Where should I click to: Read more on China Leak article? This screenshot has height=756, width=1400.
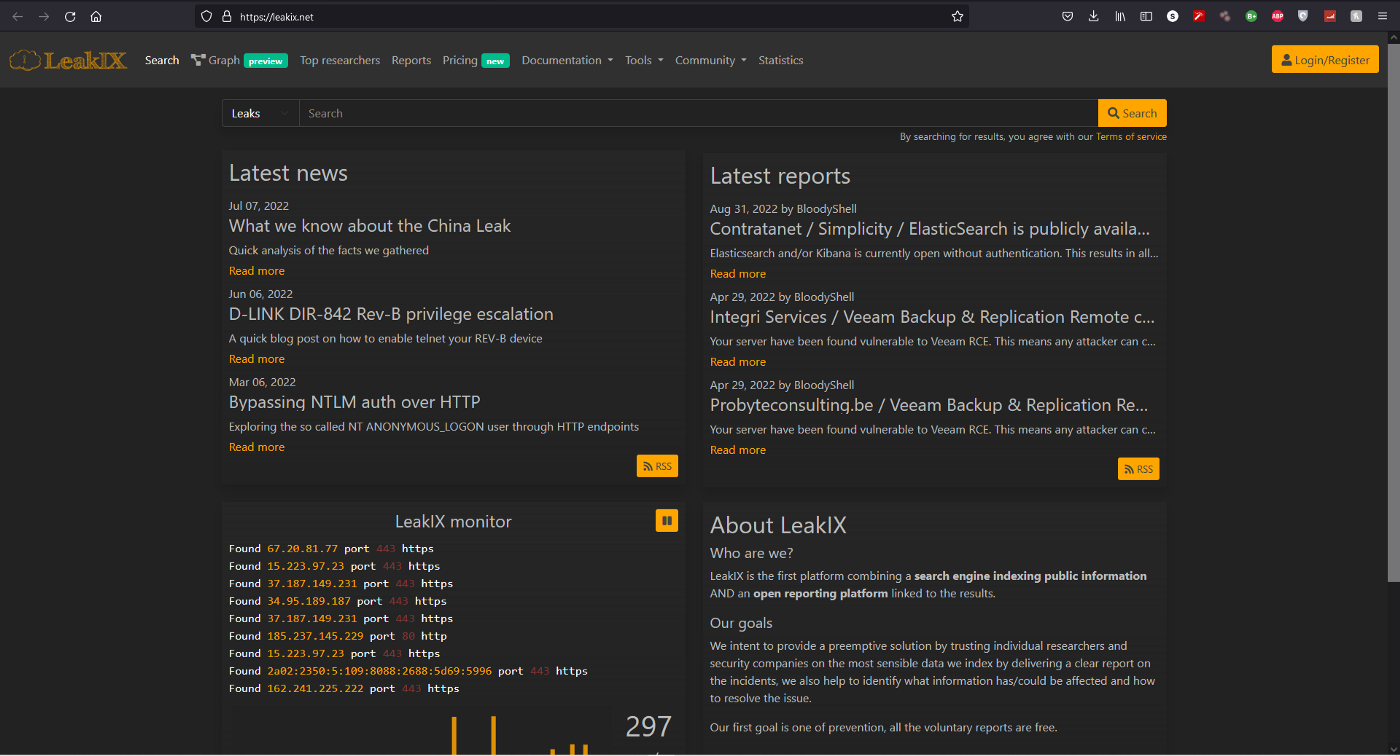tap(257, 271)
